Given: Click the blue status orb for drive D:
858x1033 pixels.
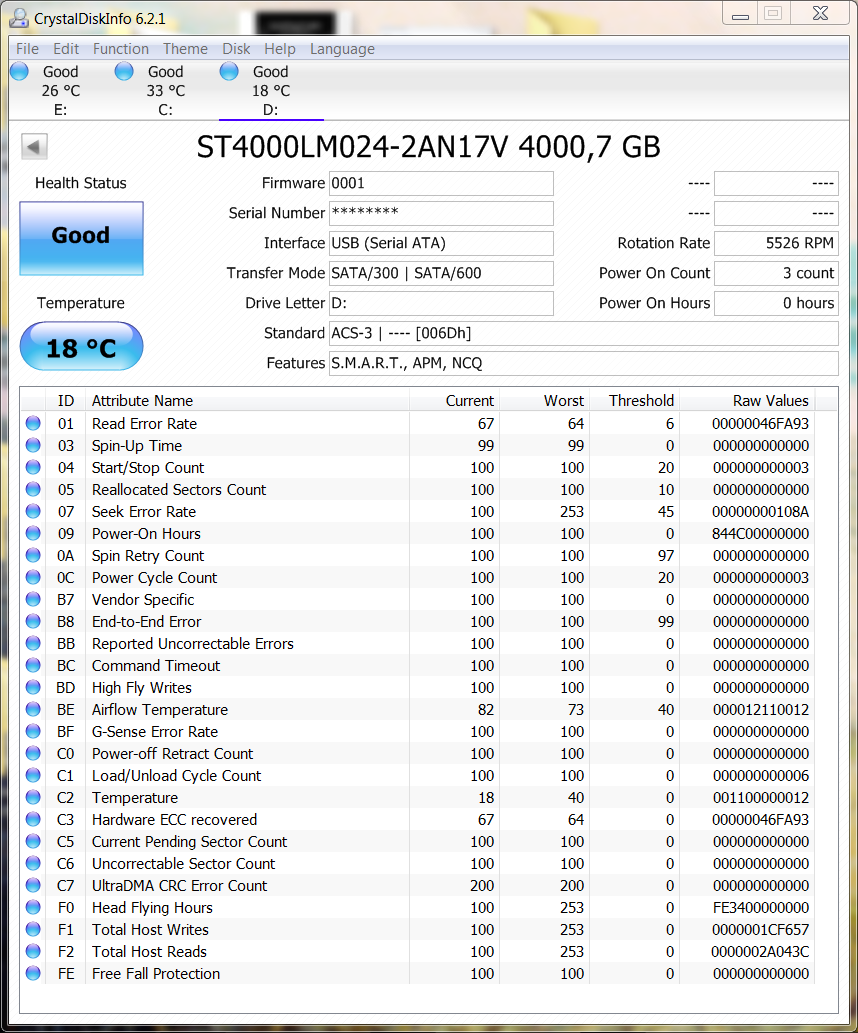Looking at the screenshot, I should (x=229, y=71).
